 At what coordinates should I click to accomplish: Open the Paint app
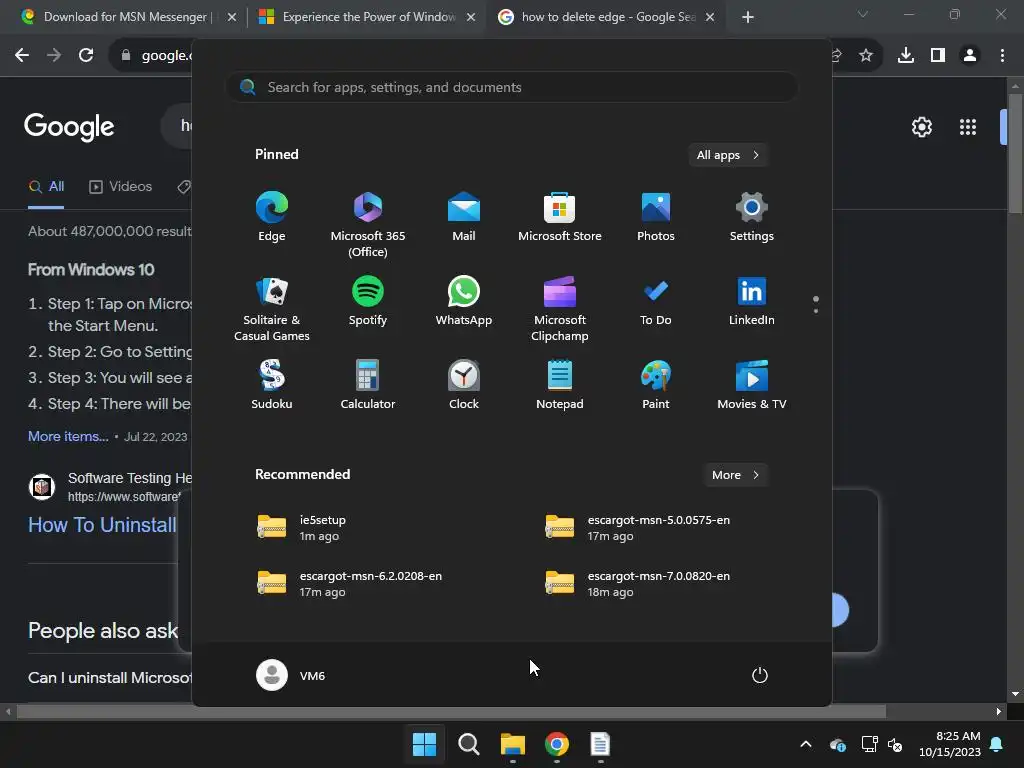point(656,385)
